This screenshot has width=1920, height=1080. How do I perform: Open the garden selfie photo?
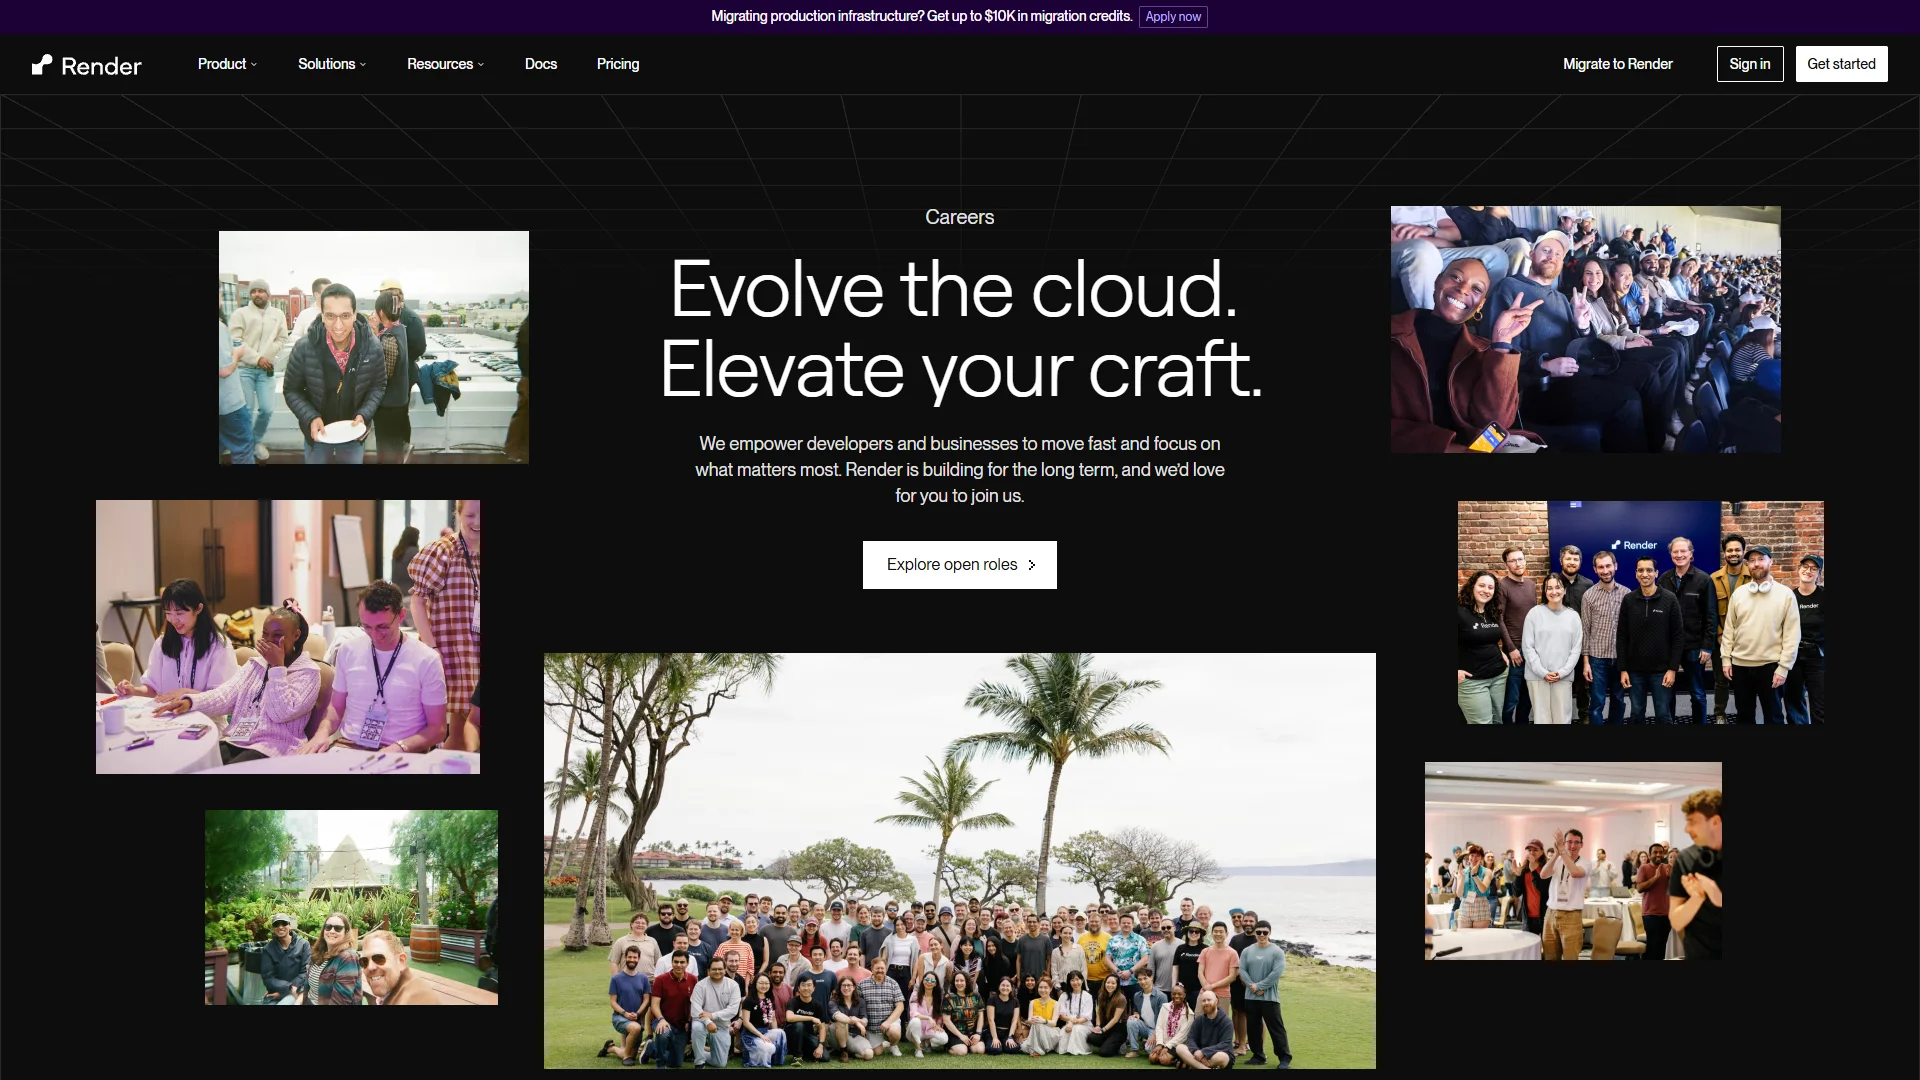[351, 907]
